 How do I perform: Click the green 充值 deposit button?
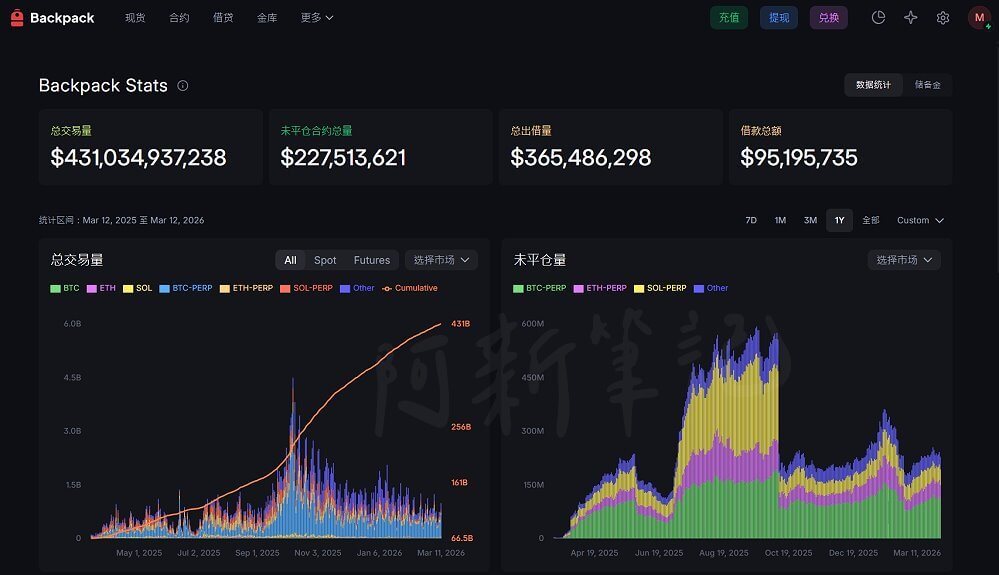tap(729, 18)
